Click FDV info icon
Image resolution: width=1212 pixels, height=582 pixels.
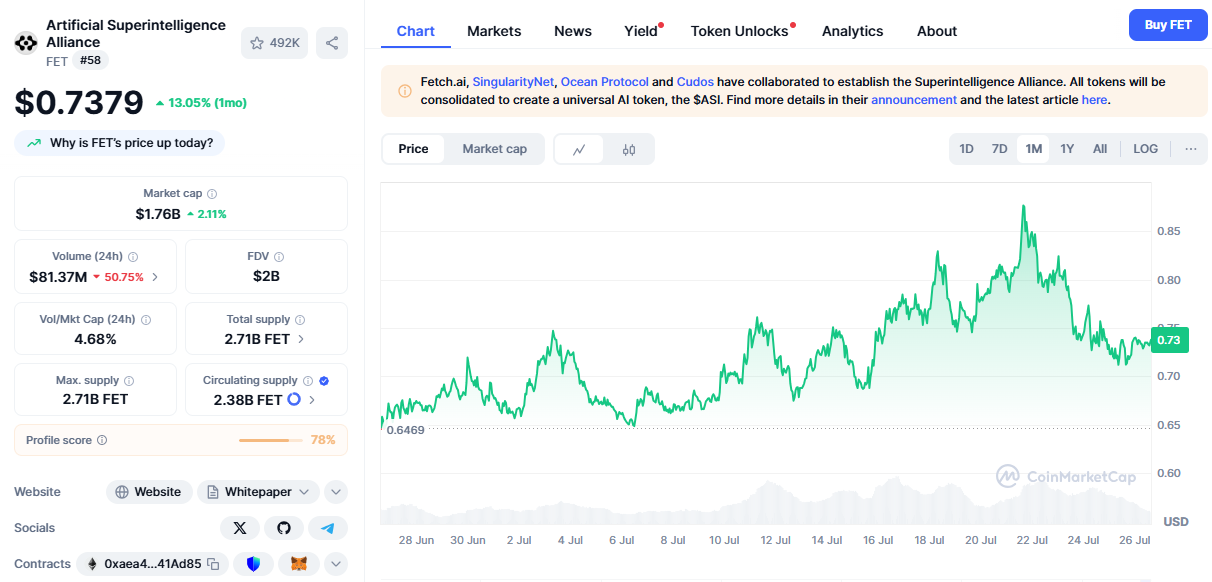tap(279, 257)
